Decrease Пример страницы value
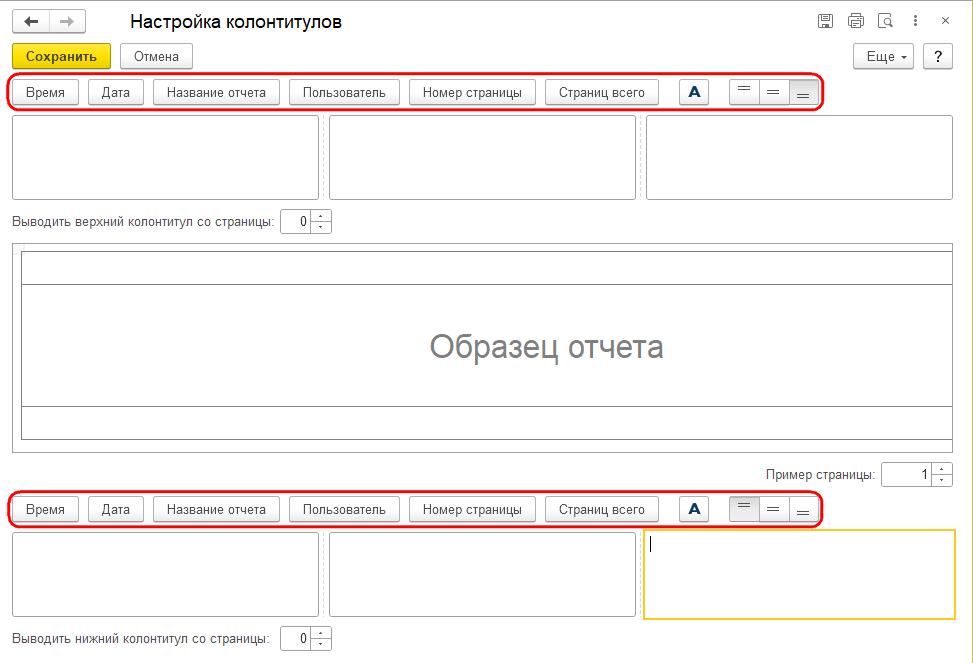 (941, 480)
